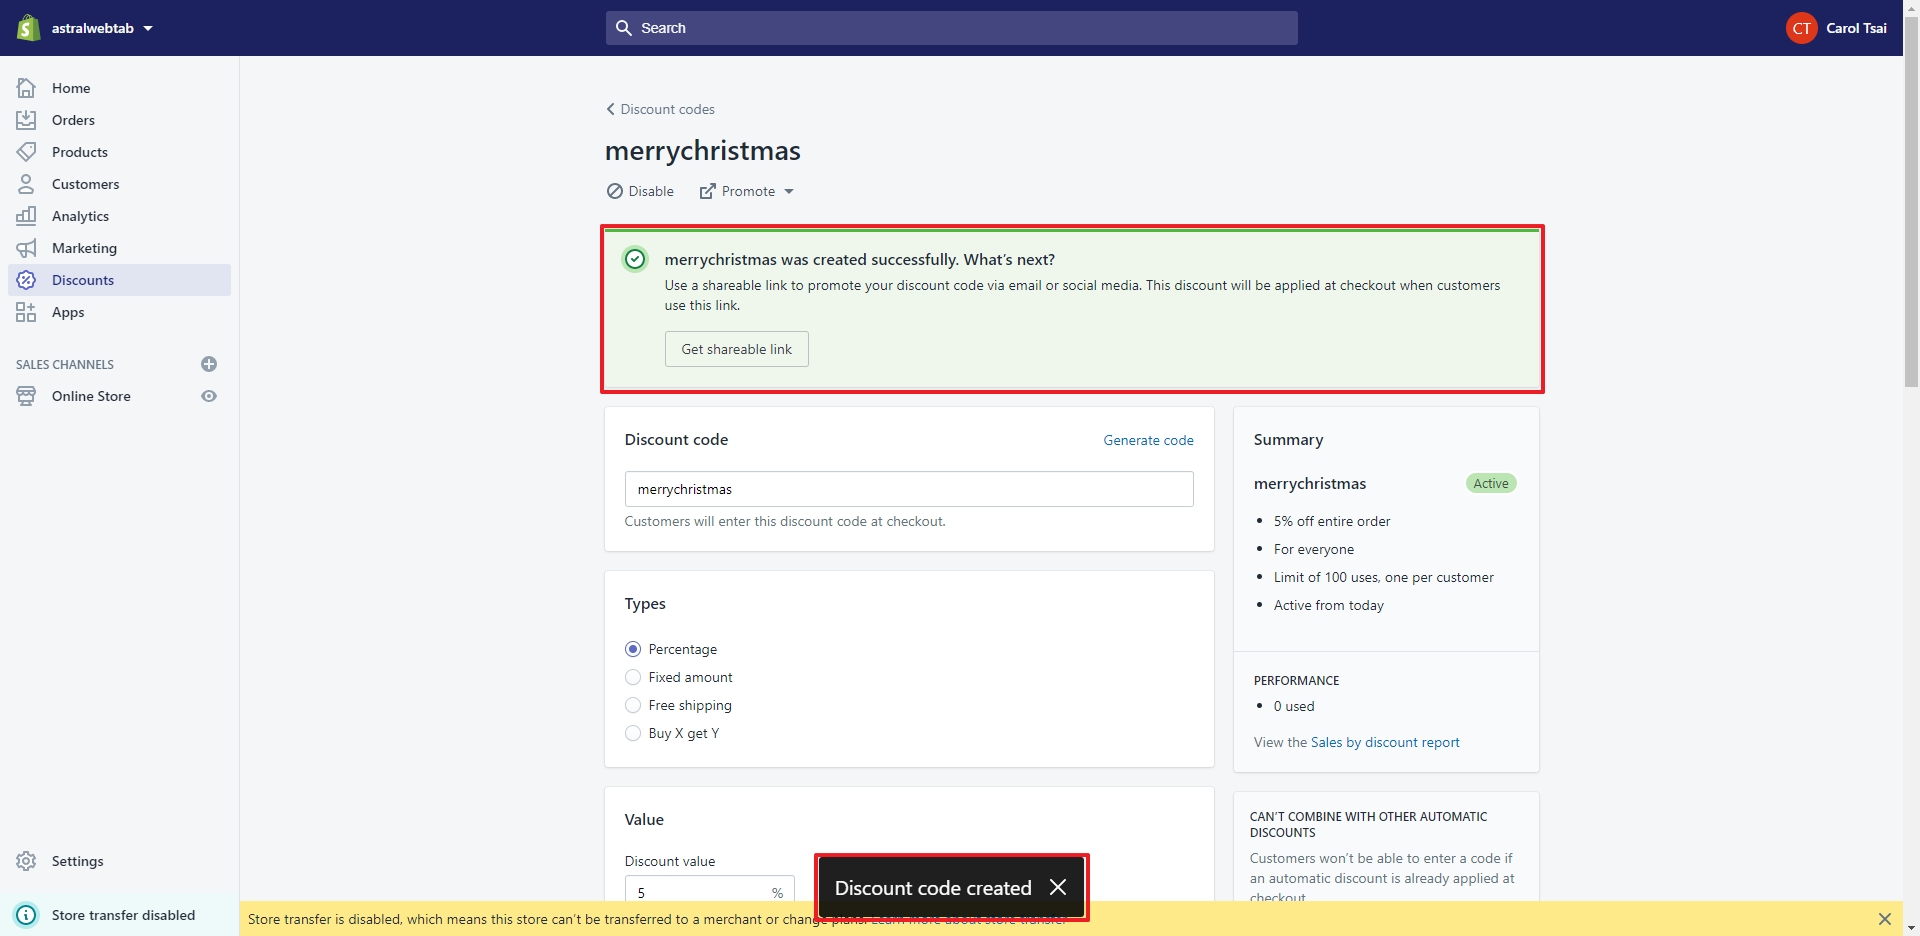1920x936 pixels.
Task: Click the Marketing megaphone icon
Action: click(26, 248)
